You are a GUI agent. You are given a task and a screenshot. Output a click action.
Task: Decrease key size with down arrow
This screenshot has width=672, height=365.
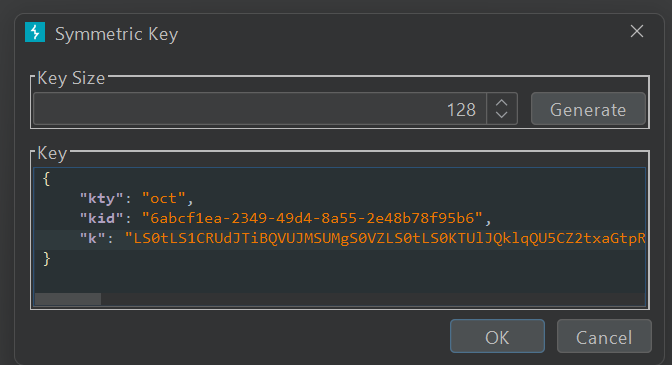[501, 114]
